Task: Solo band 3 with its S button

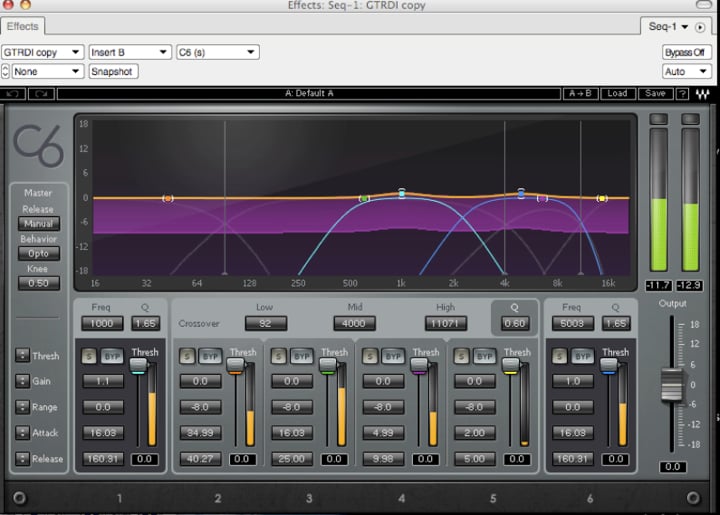Action: pos(278,356)
